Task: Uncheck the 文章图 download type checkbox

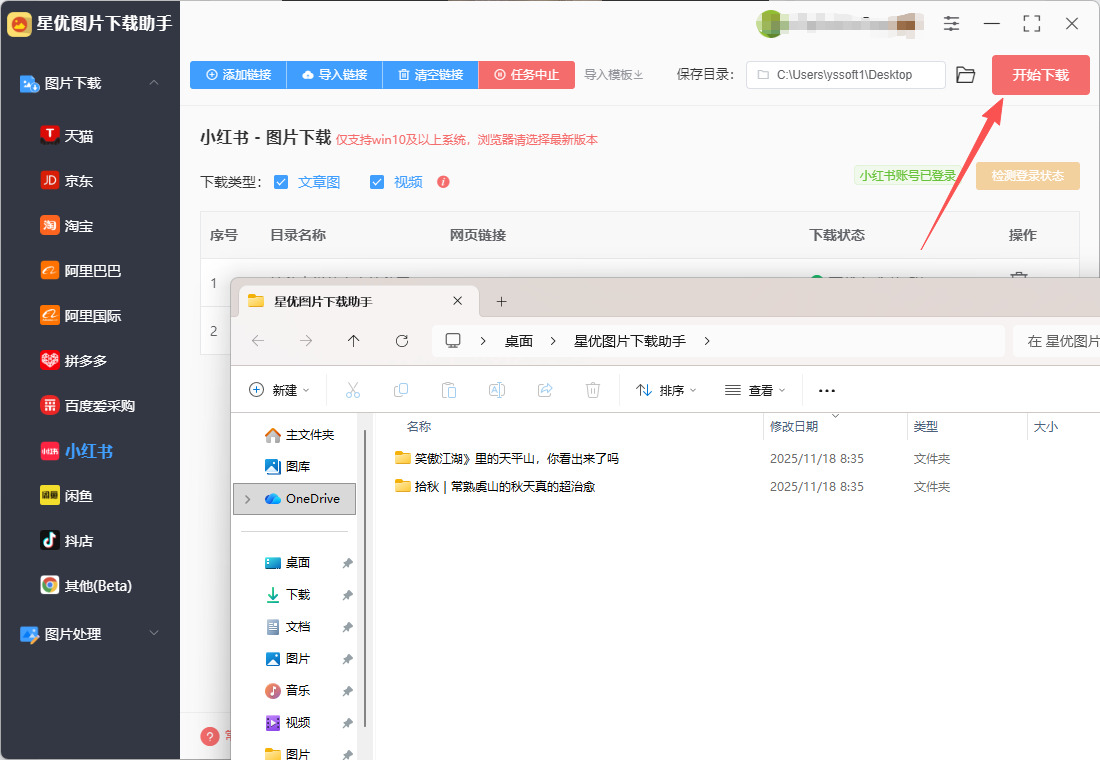Action: [281, 182]
